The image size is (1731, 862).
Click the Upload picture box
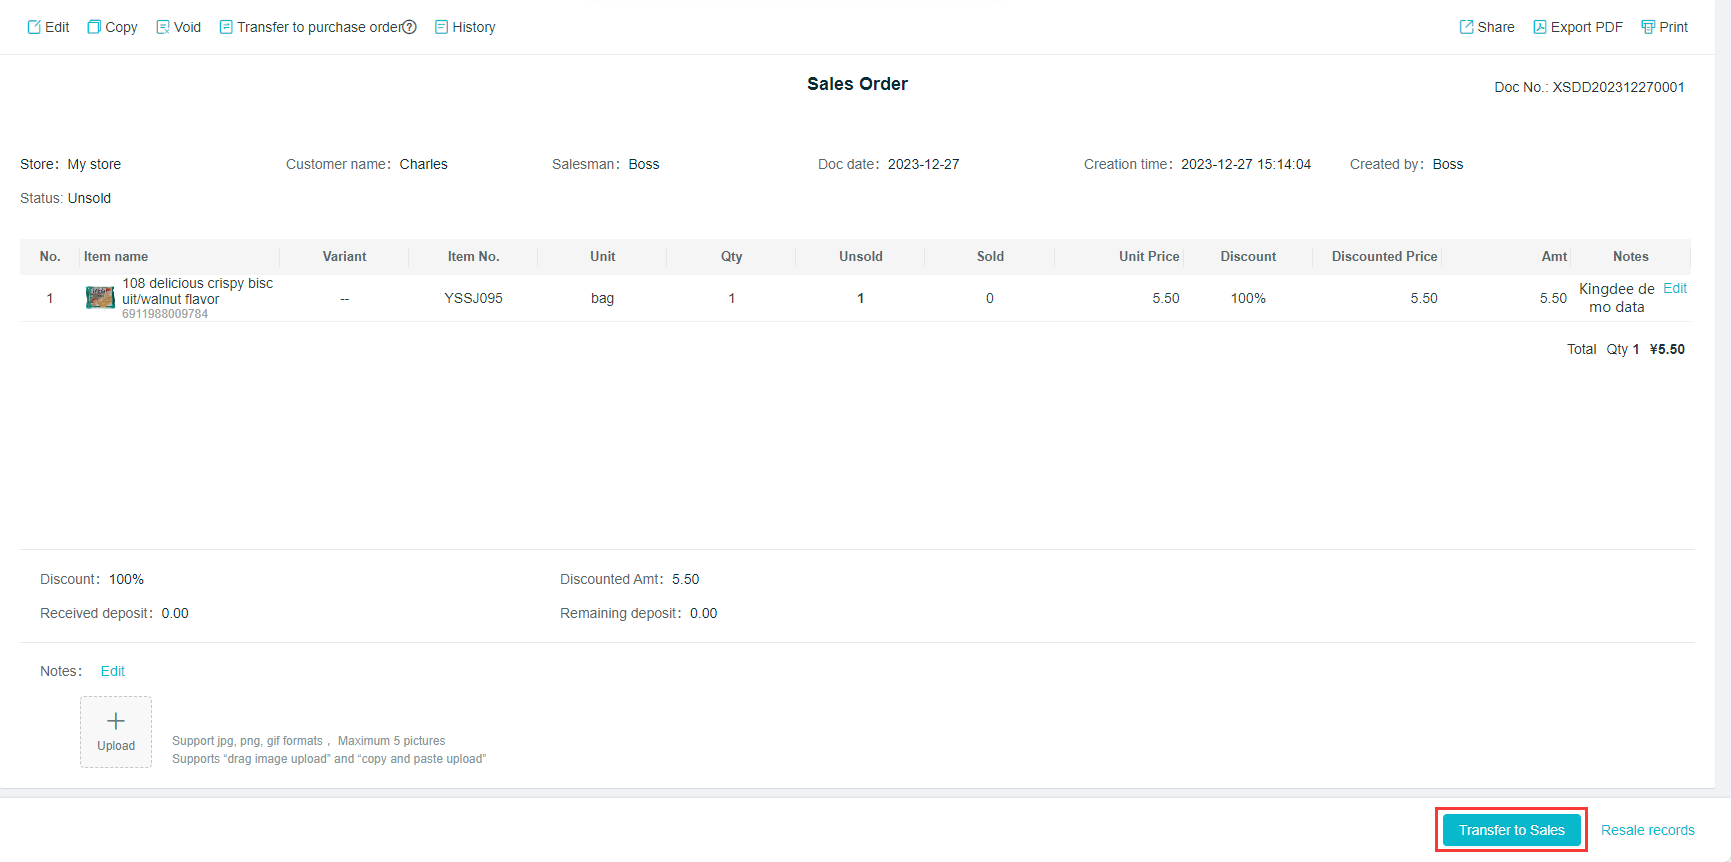point(116,732)
